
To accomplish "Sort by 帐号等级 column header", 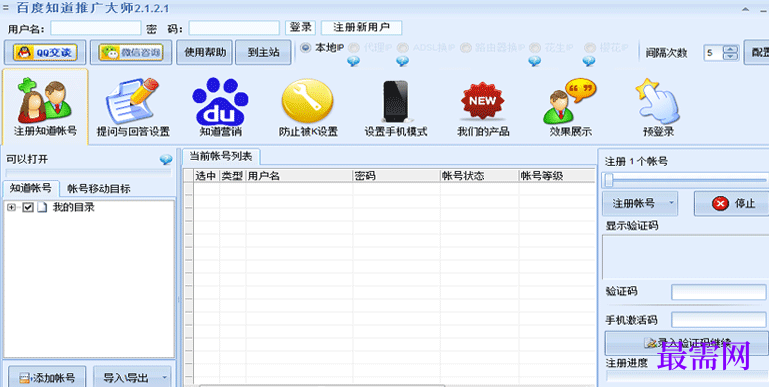I will click(x=557, y=176).
